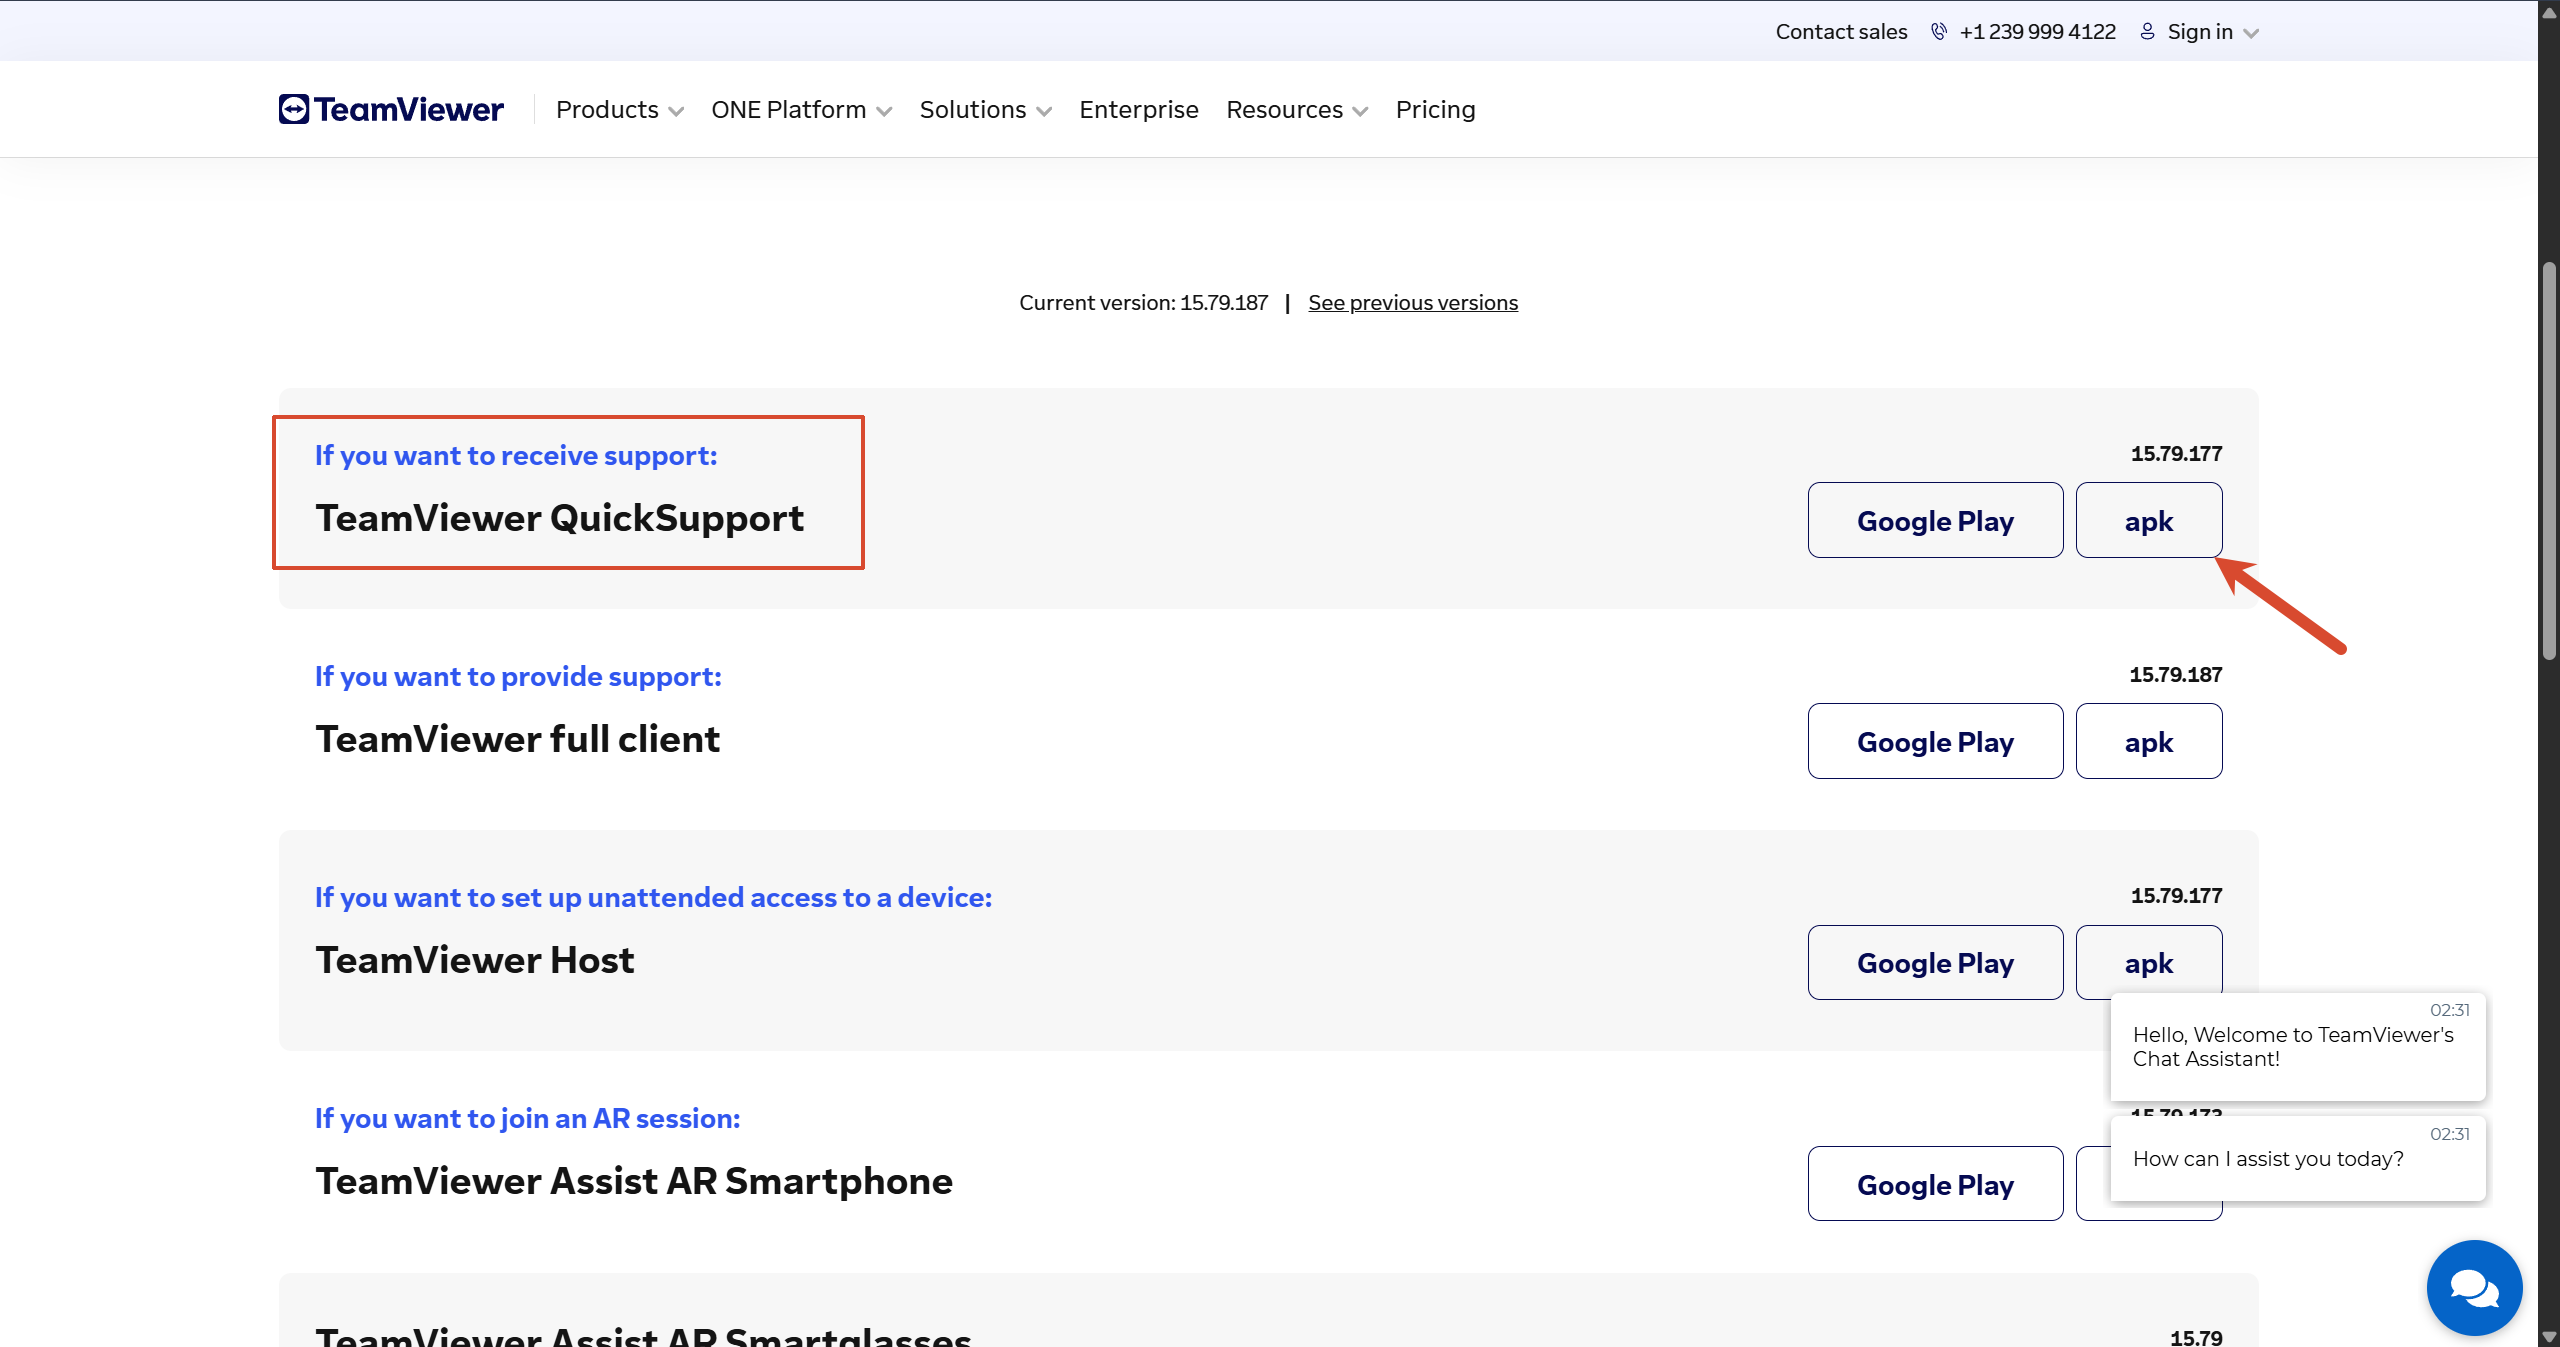Screen dimensions: 2560x1347
Task: Call the +1 239 999 4122 number
Action: [2037, 32]
